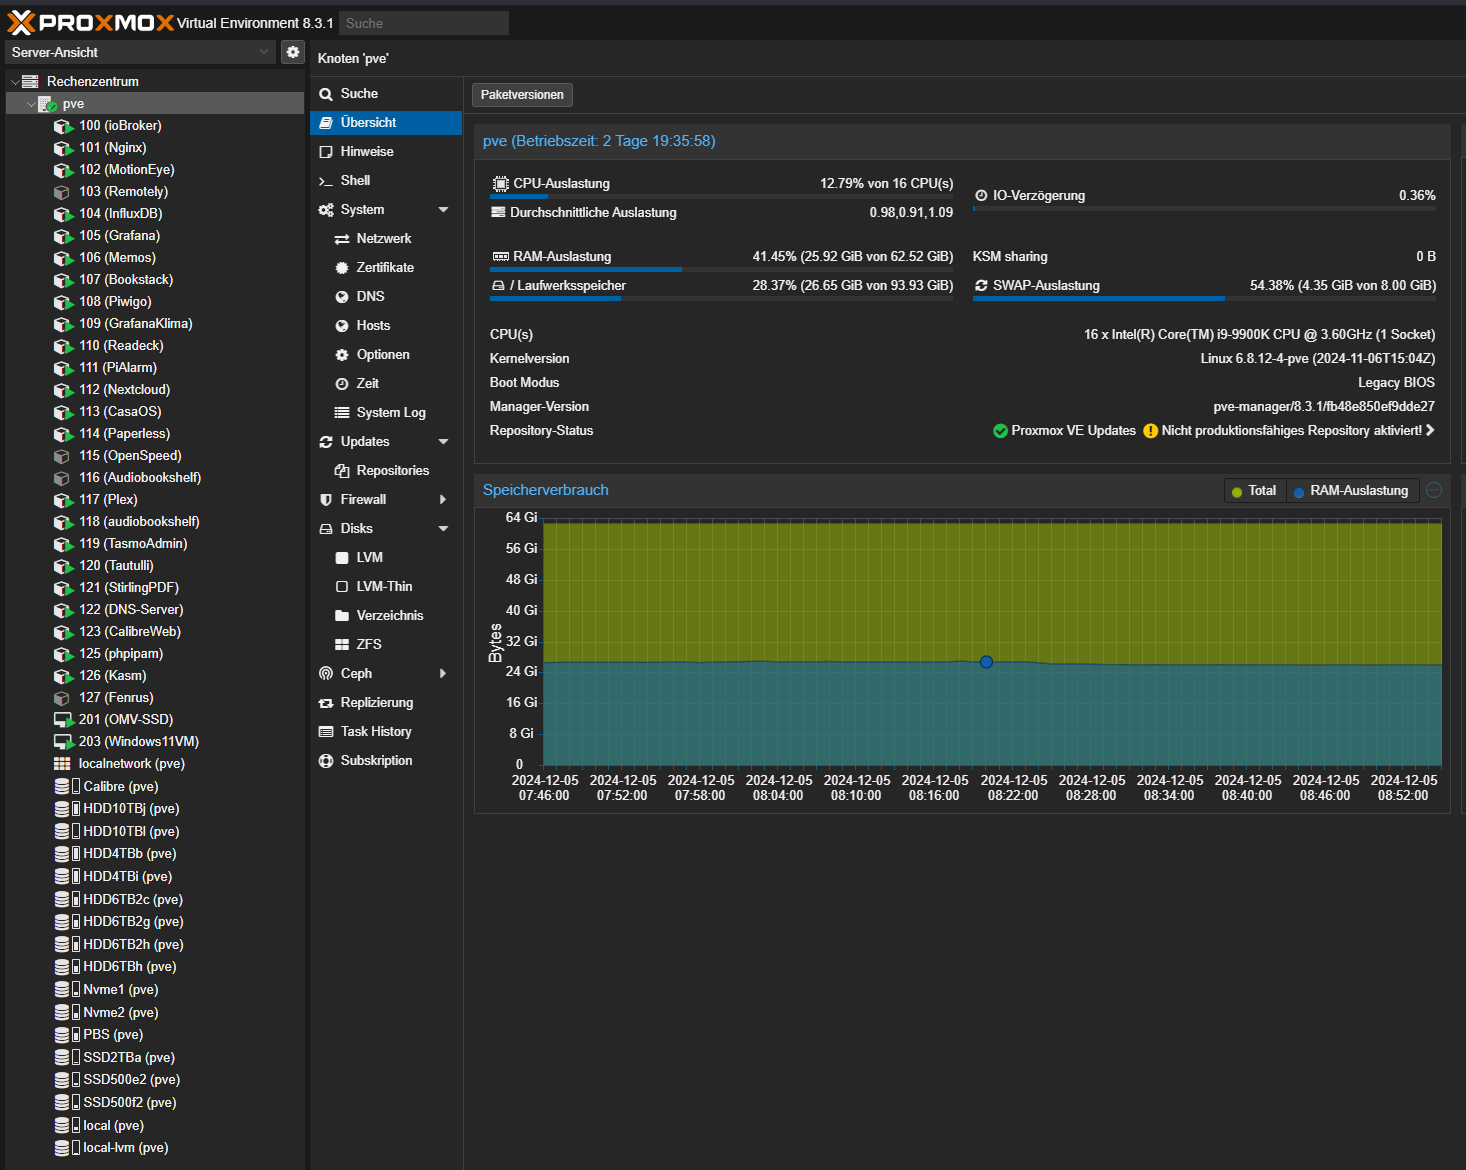This screenshot has width=1466, height=1170.
Task: Open Subskription page
Action: [386, 760]
